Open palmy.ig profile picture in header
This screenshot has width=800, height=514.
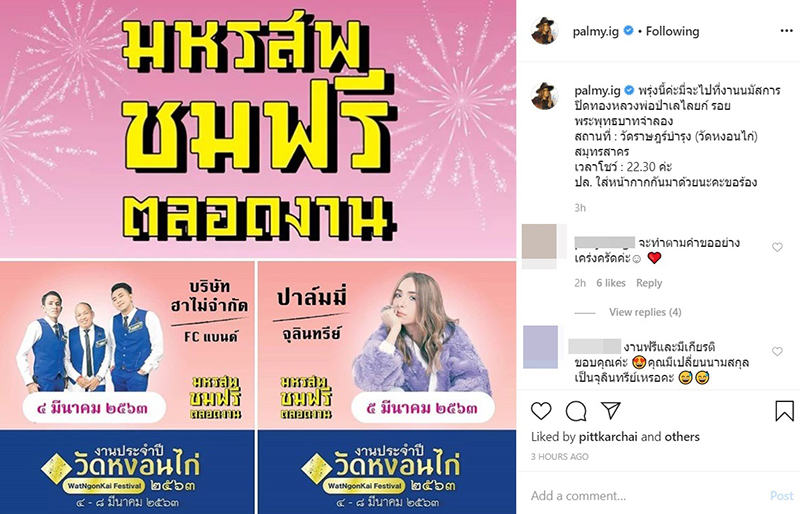pyautogui.click(x=544, y=31)
